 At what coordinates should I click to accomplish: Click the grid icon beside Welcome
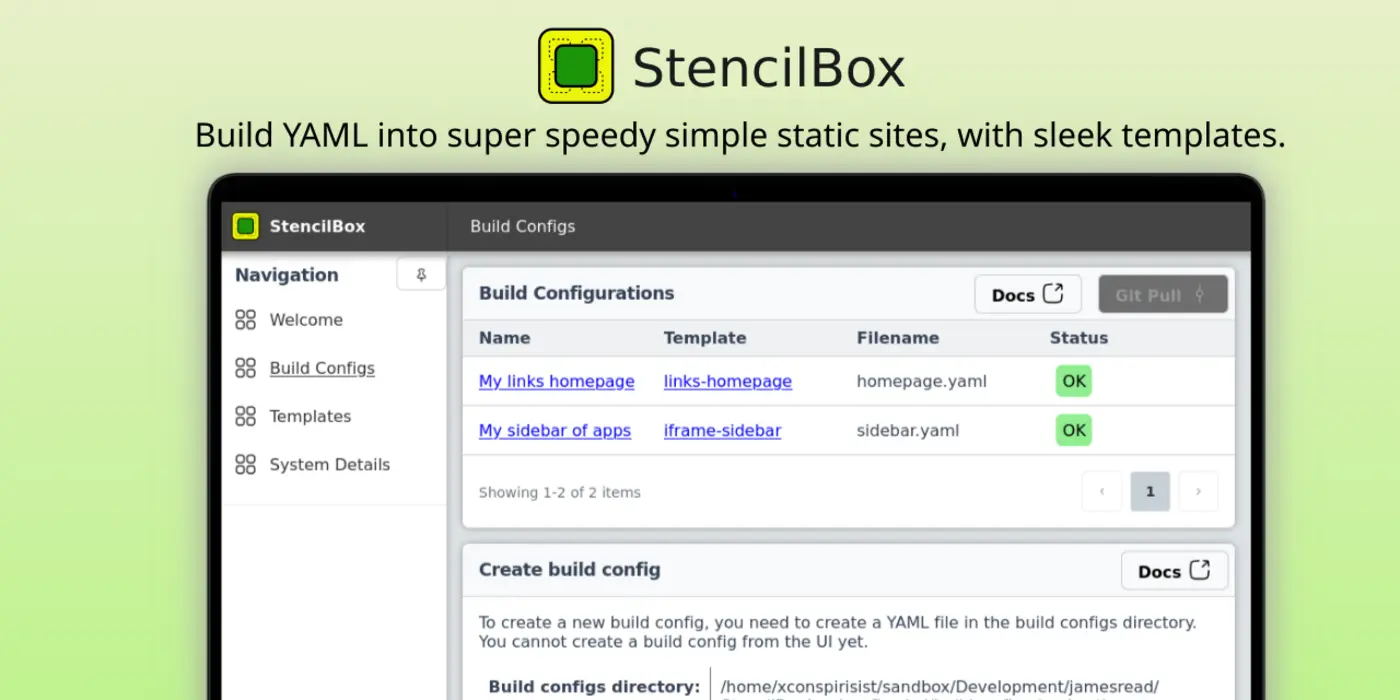click(x=245, y=320)
